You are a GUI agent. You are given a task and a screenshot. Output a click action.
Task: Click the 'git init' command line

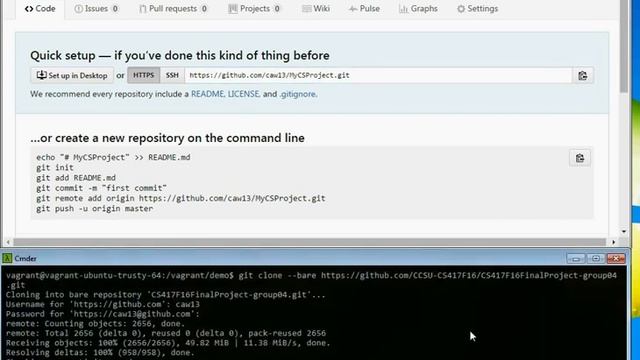(55, 168)
